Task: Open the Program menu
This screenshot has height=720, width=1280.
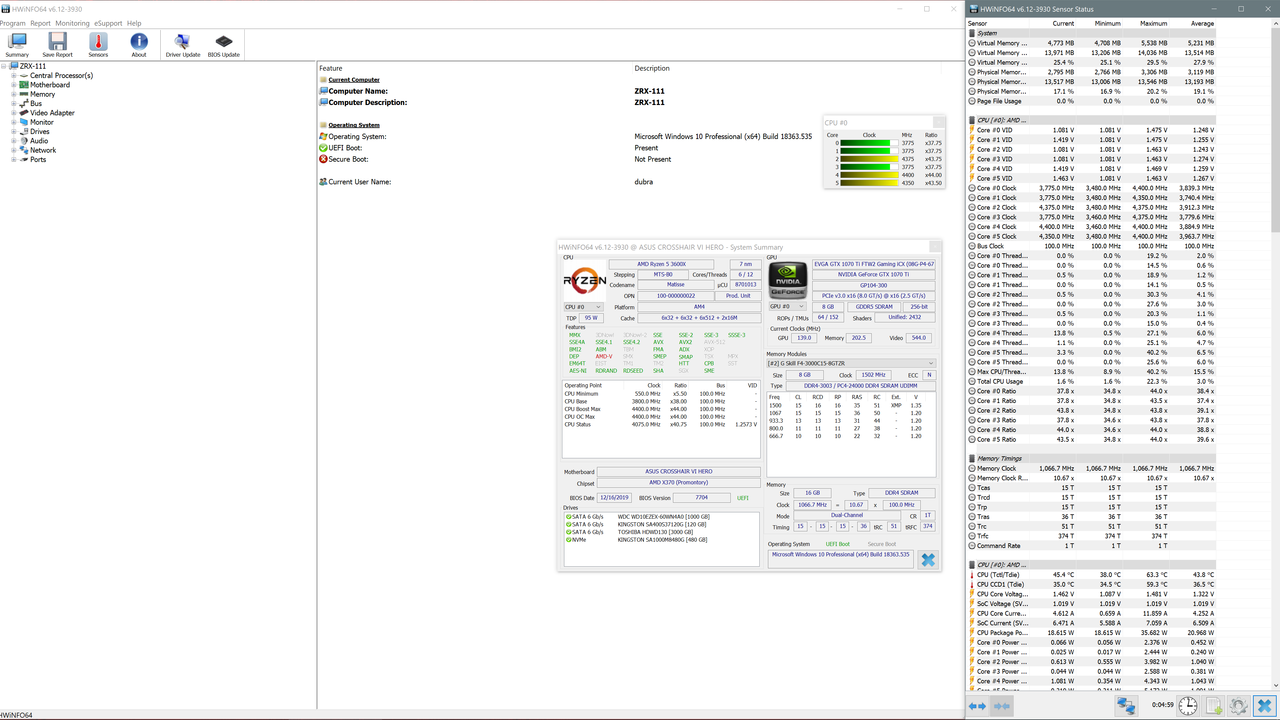Action: (x=12, y=23)
